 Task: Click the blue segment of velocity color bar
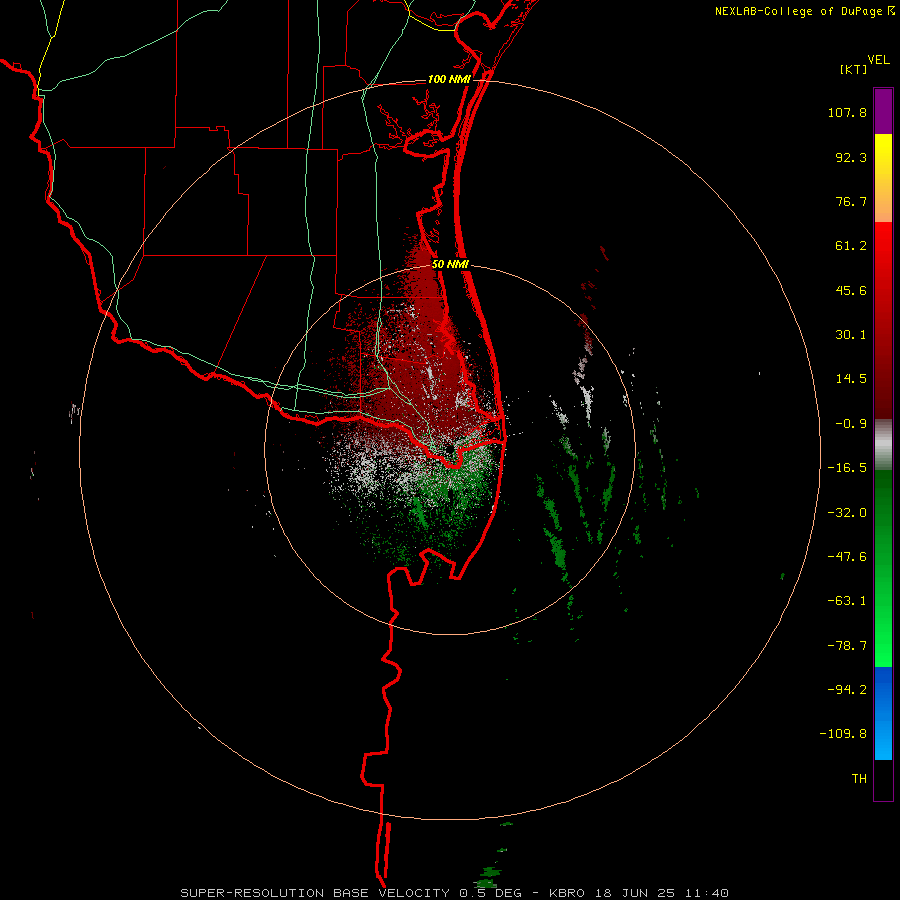[x=883, y=713]
